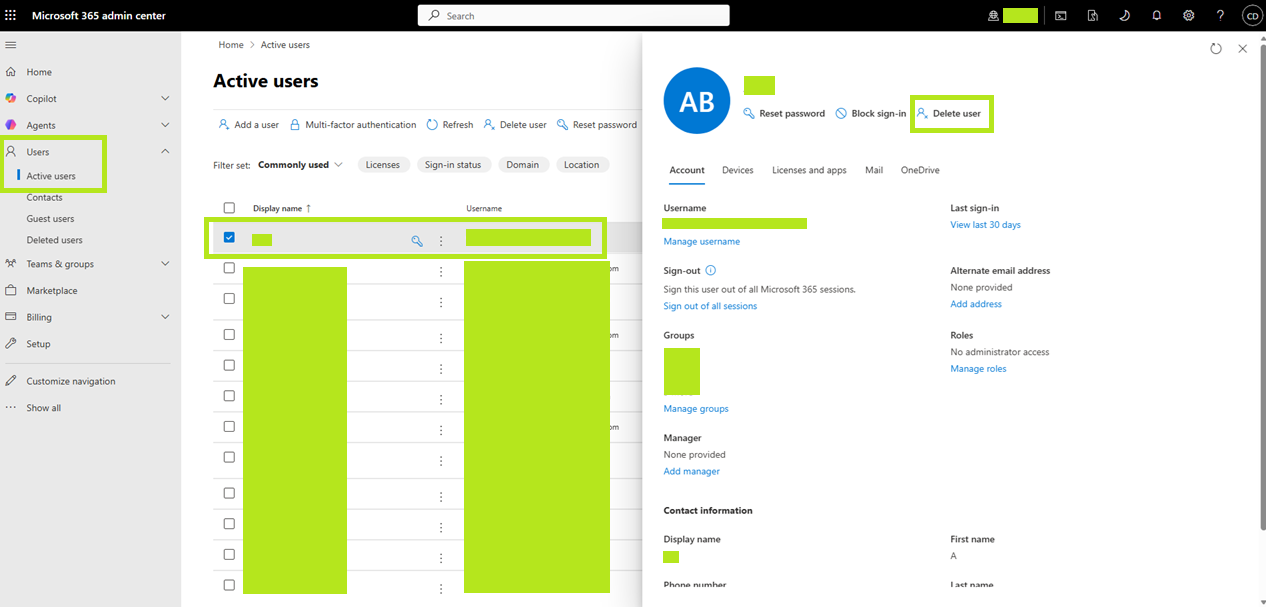Switch to the Licenses and apps tab
The image size is (1266, 607).
tap(809, 170)
